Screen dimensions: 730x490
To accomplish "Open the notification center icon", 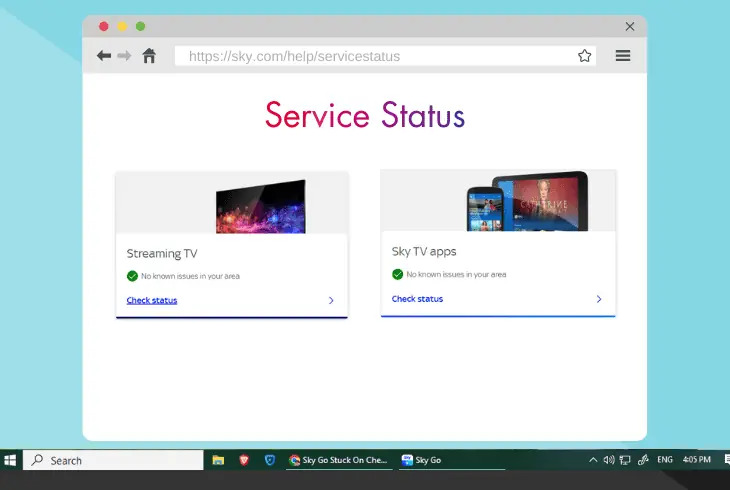I will coord(727,460).
